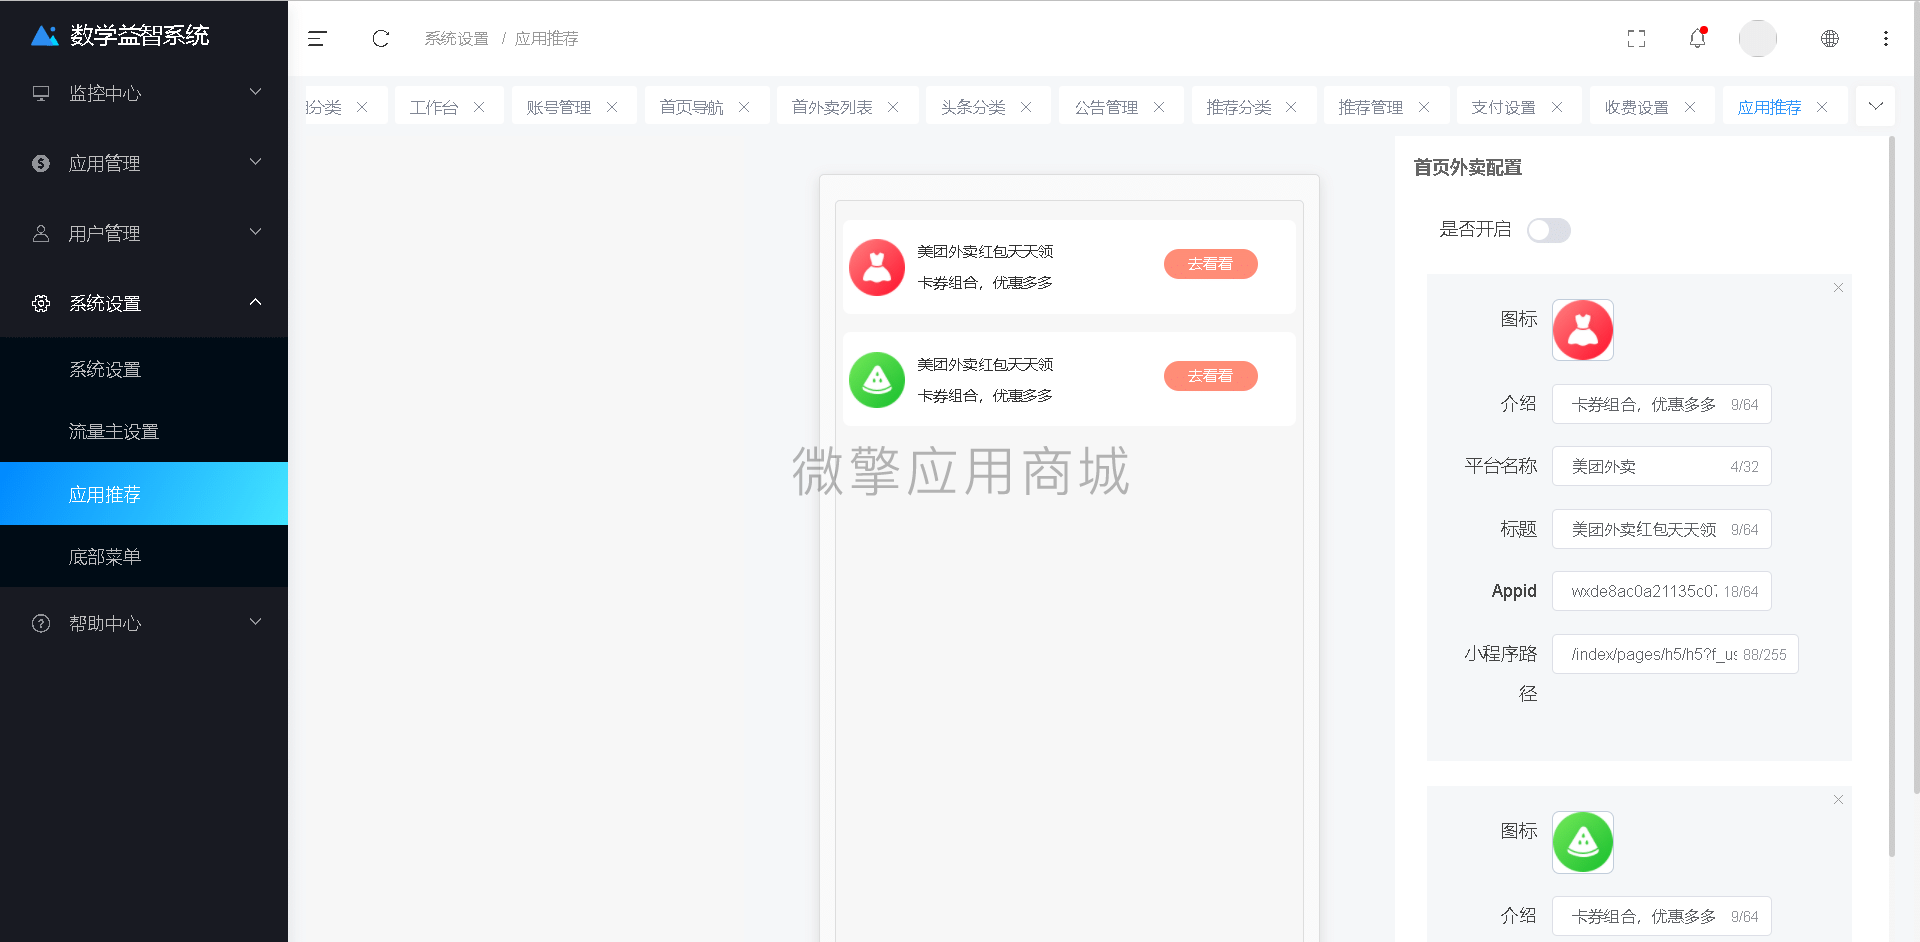Close the 工作台 tab

pyautogui.click(x=479, y=107)
